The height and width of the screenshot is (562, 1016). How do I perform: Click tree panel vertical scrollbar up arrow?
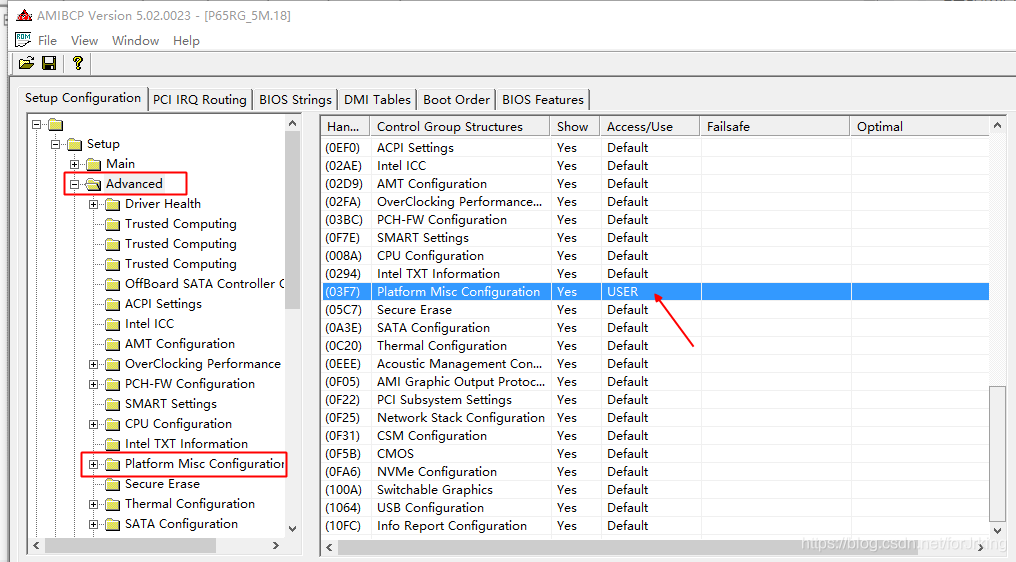pyautogui.click(x=292, y=123)
